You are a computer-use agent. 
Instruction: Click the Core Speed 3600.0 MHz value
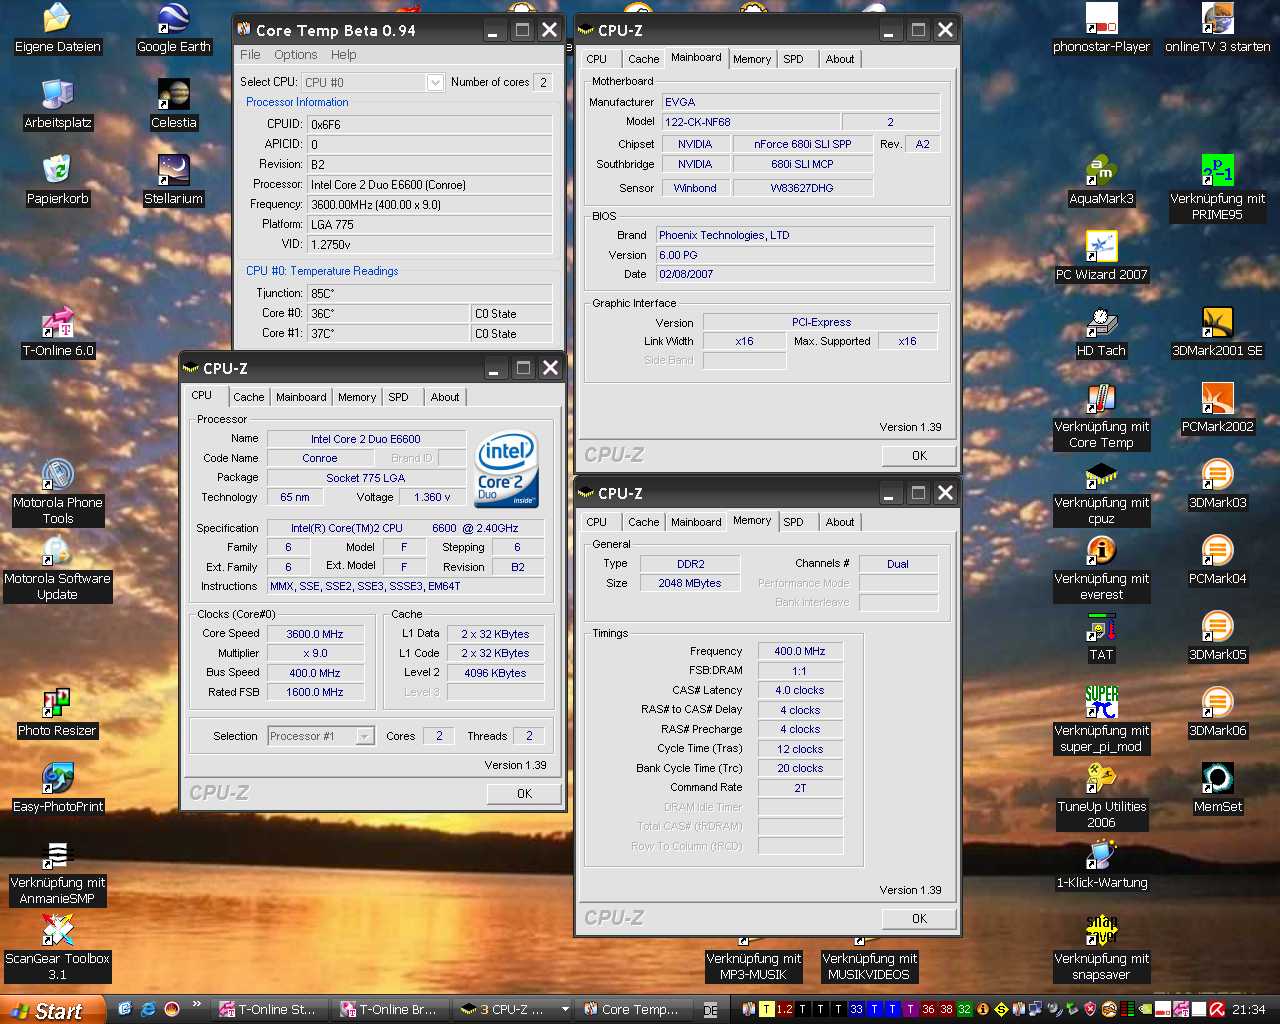[314, 634]
